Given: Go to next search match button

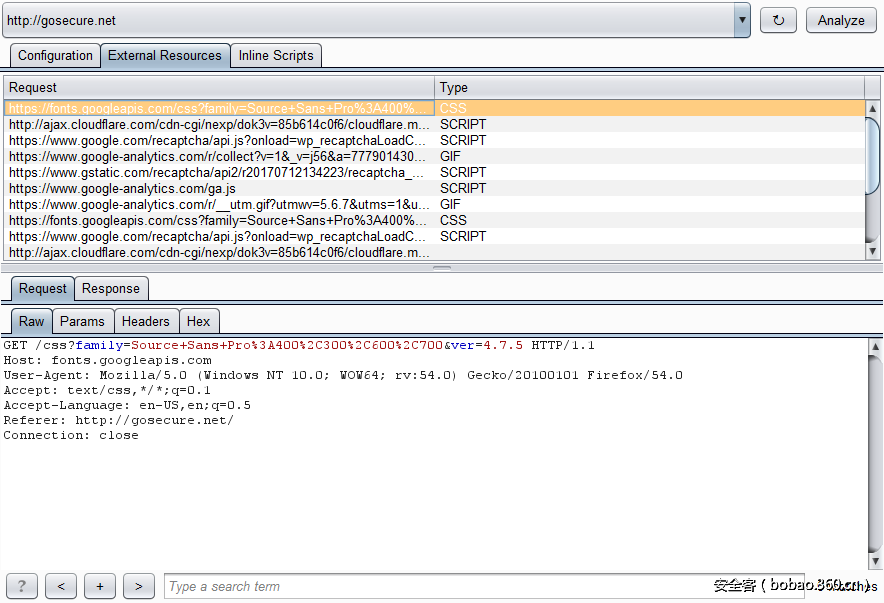Looking at the screenshot, I should (139, 587).
